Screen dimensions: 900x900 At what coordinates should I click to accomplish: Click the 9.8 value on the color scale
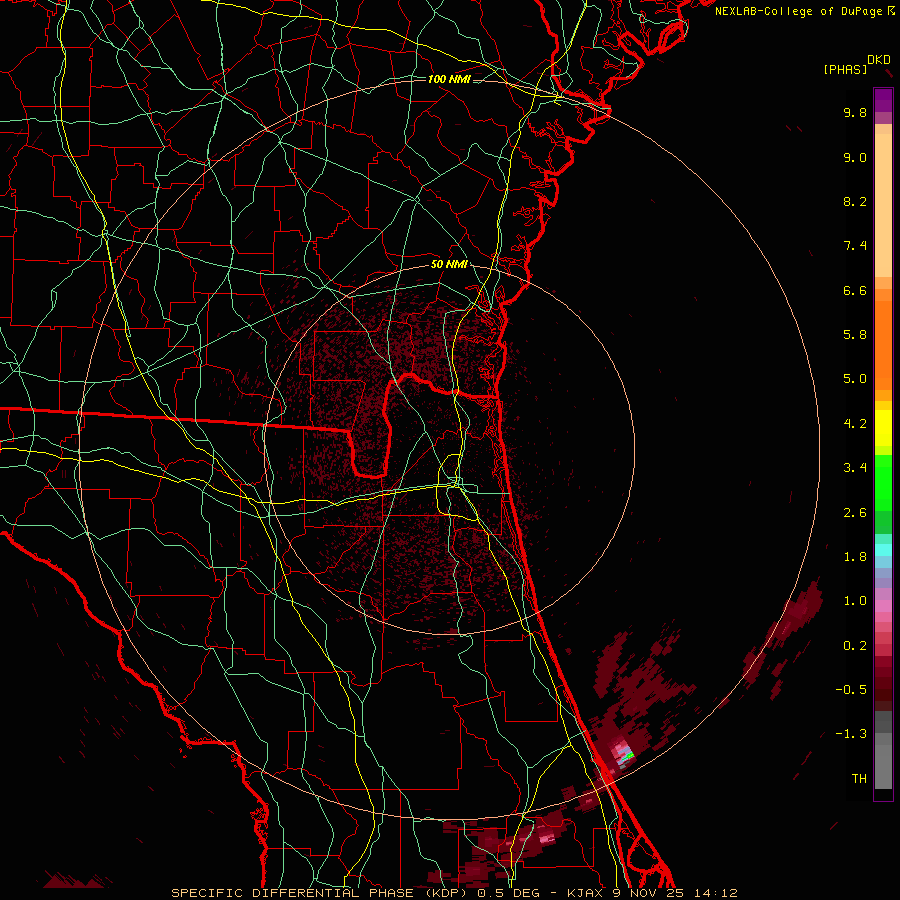pyautogui.click(x=855, y=112)
